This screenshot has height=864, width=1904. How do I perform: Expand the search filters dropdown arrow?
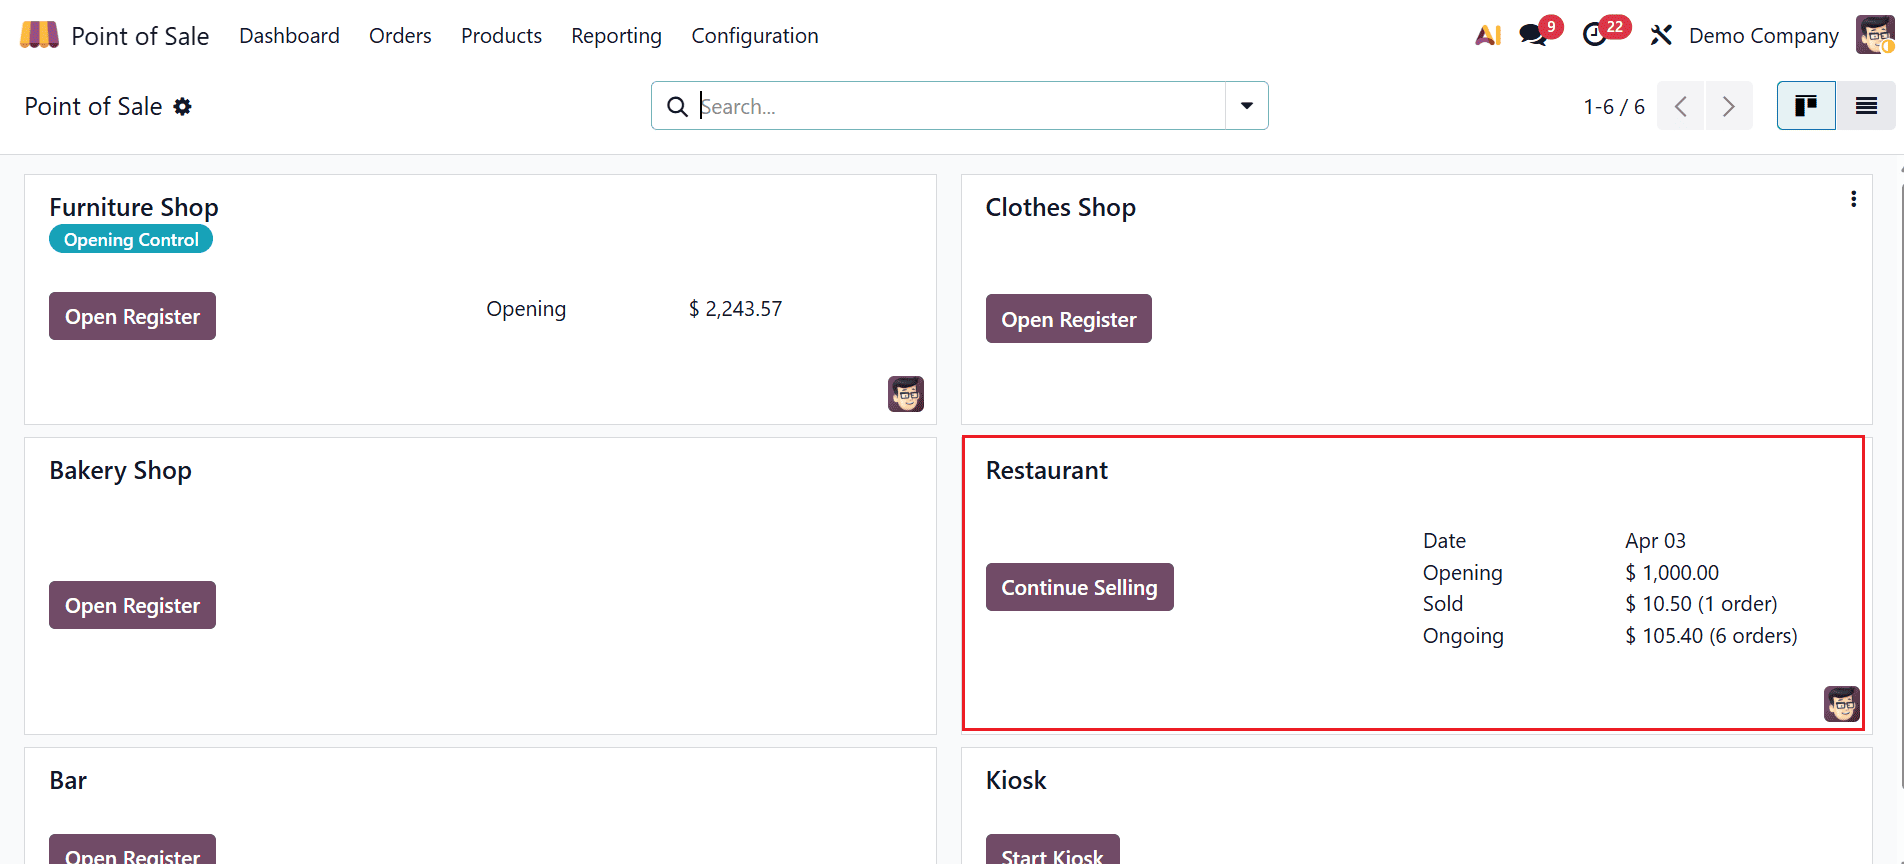point(1246,105)
